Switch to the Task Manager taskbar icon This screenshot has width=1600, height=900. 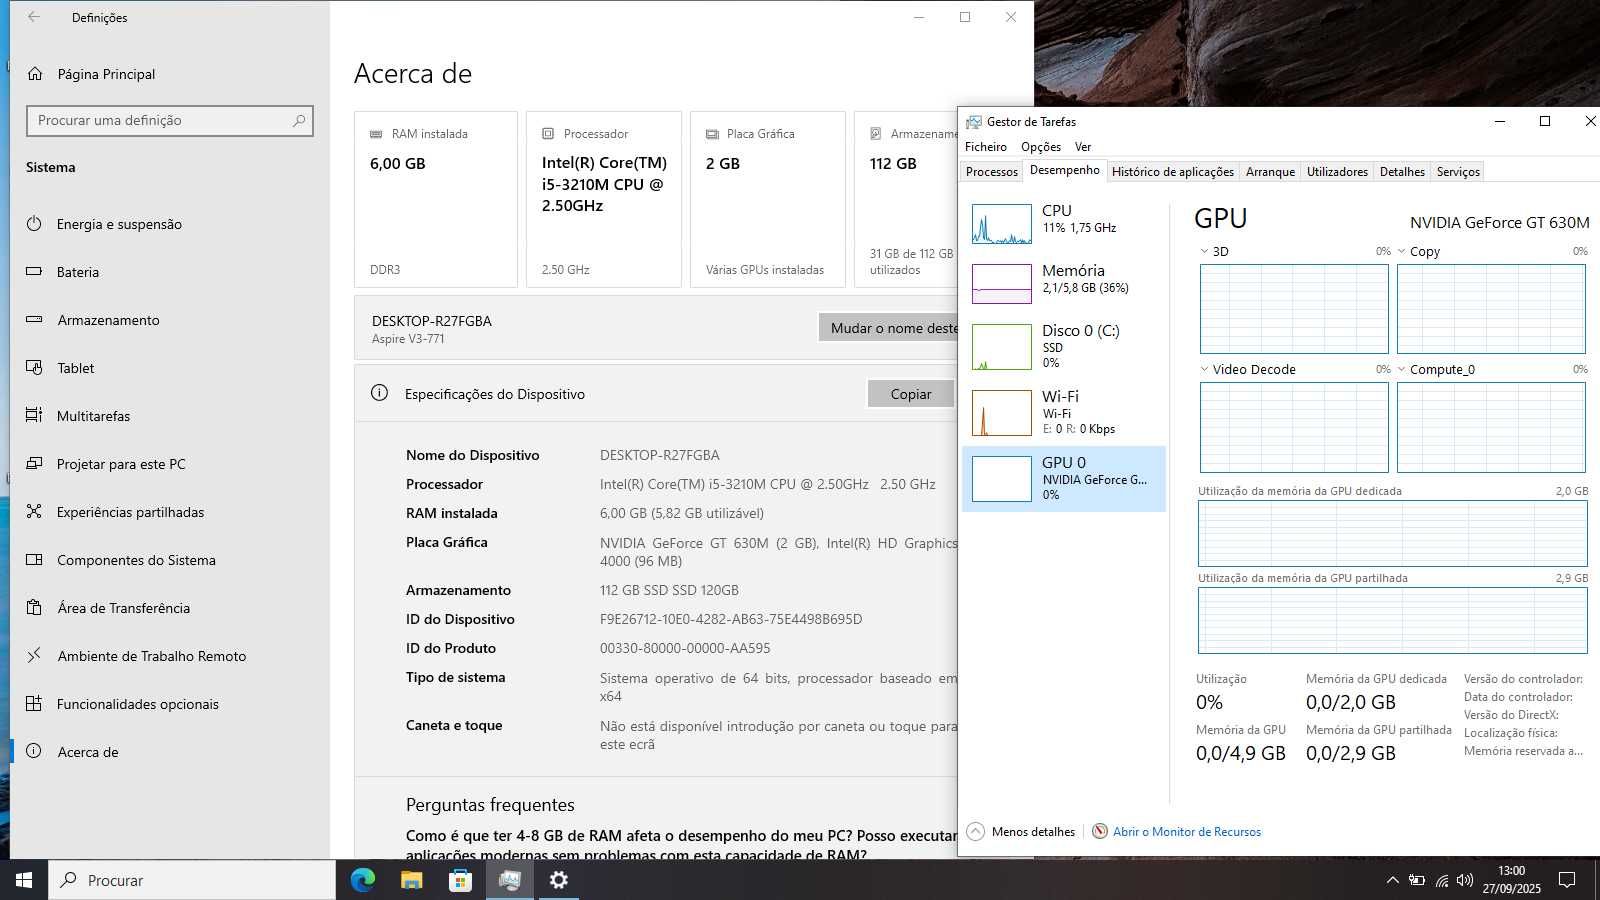509,880
